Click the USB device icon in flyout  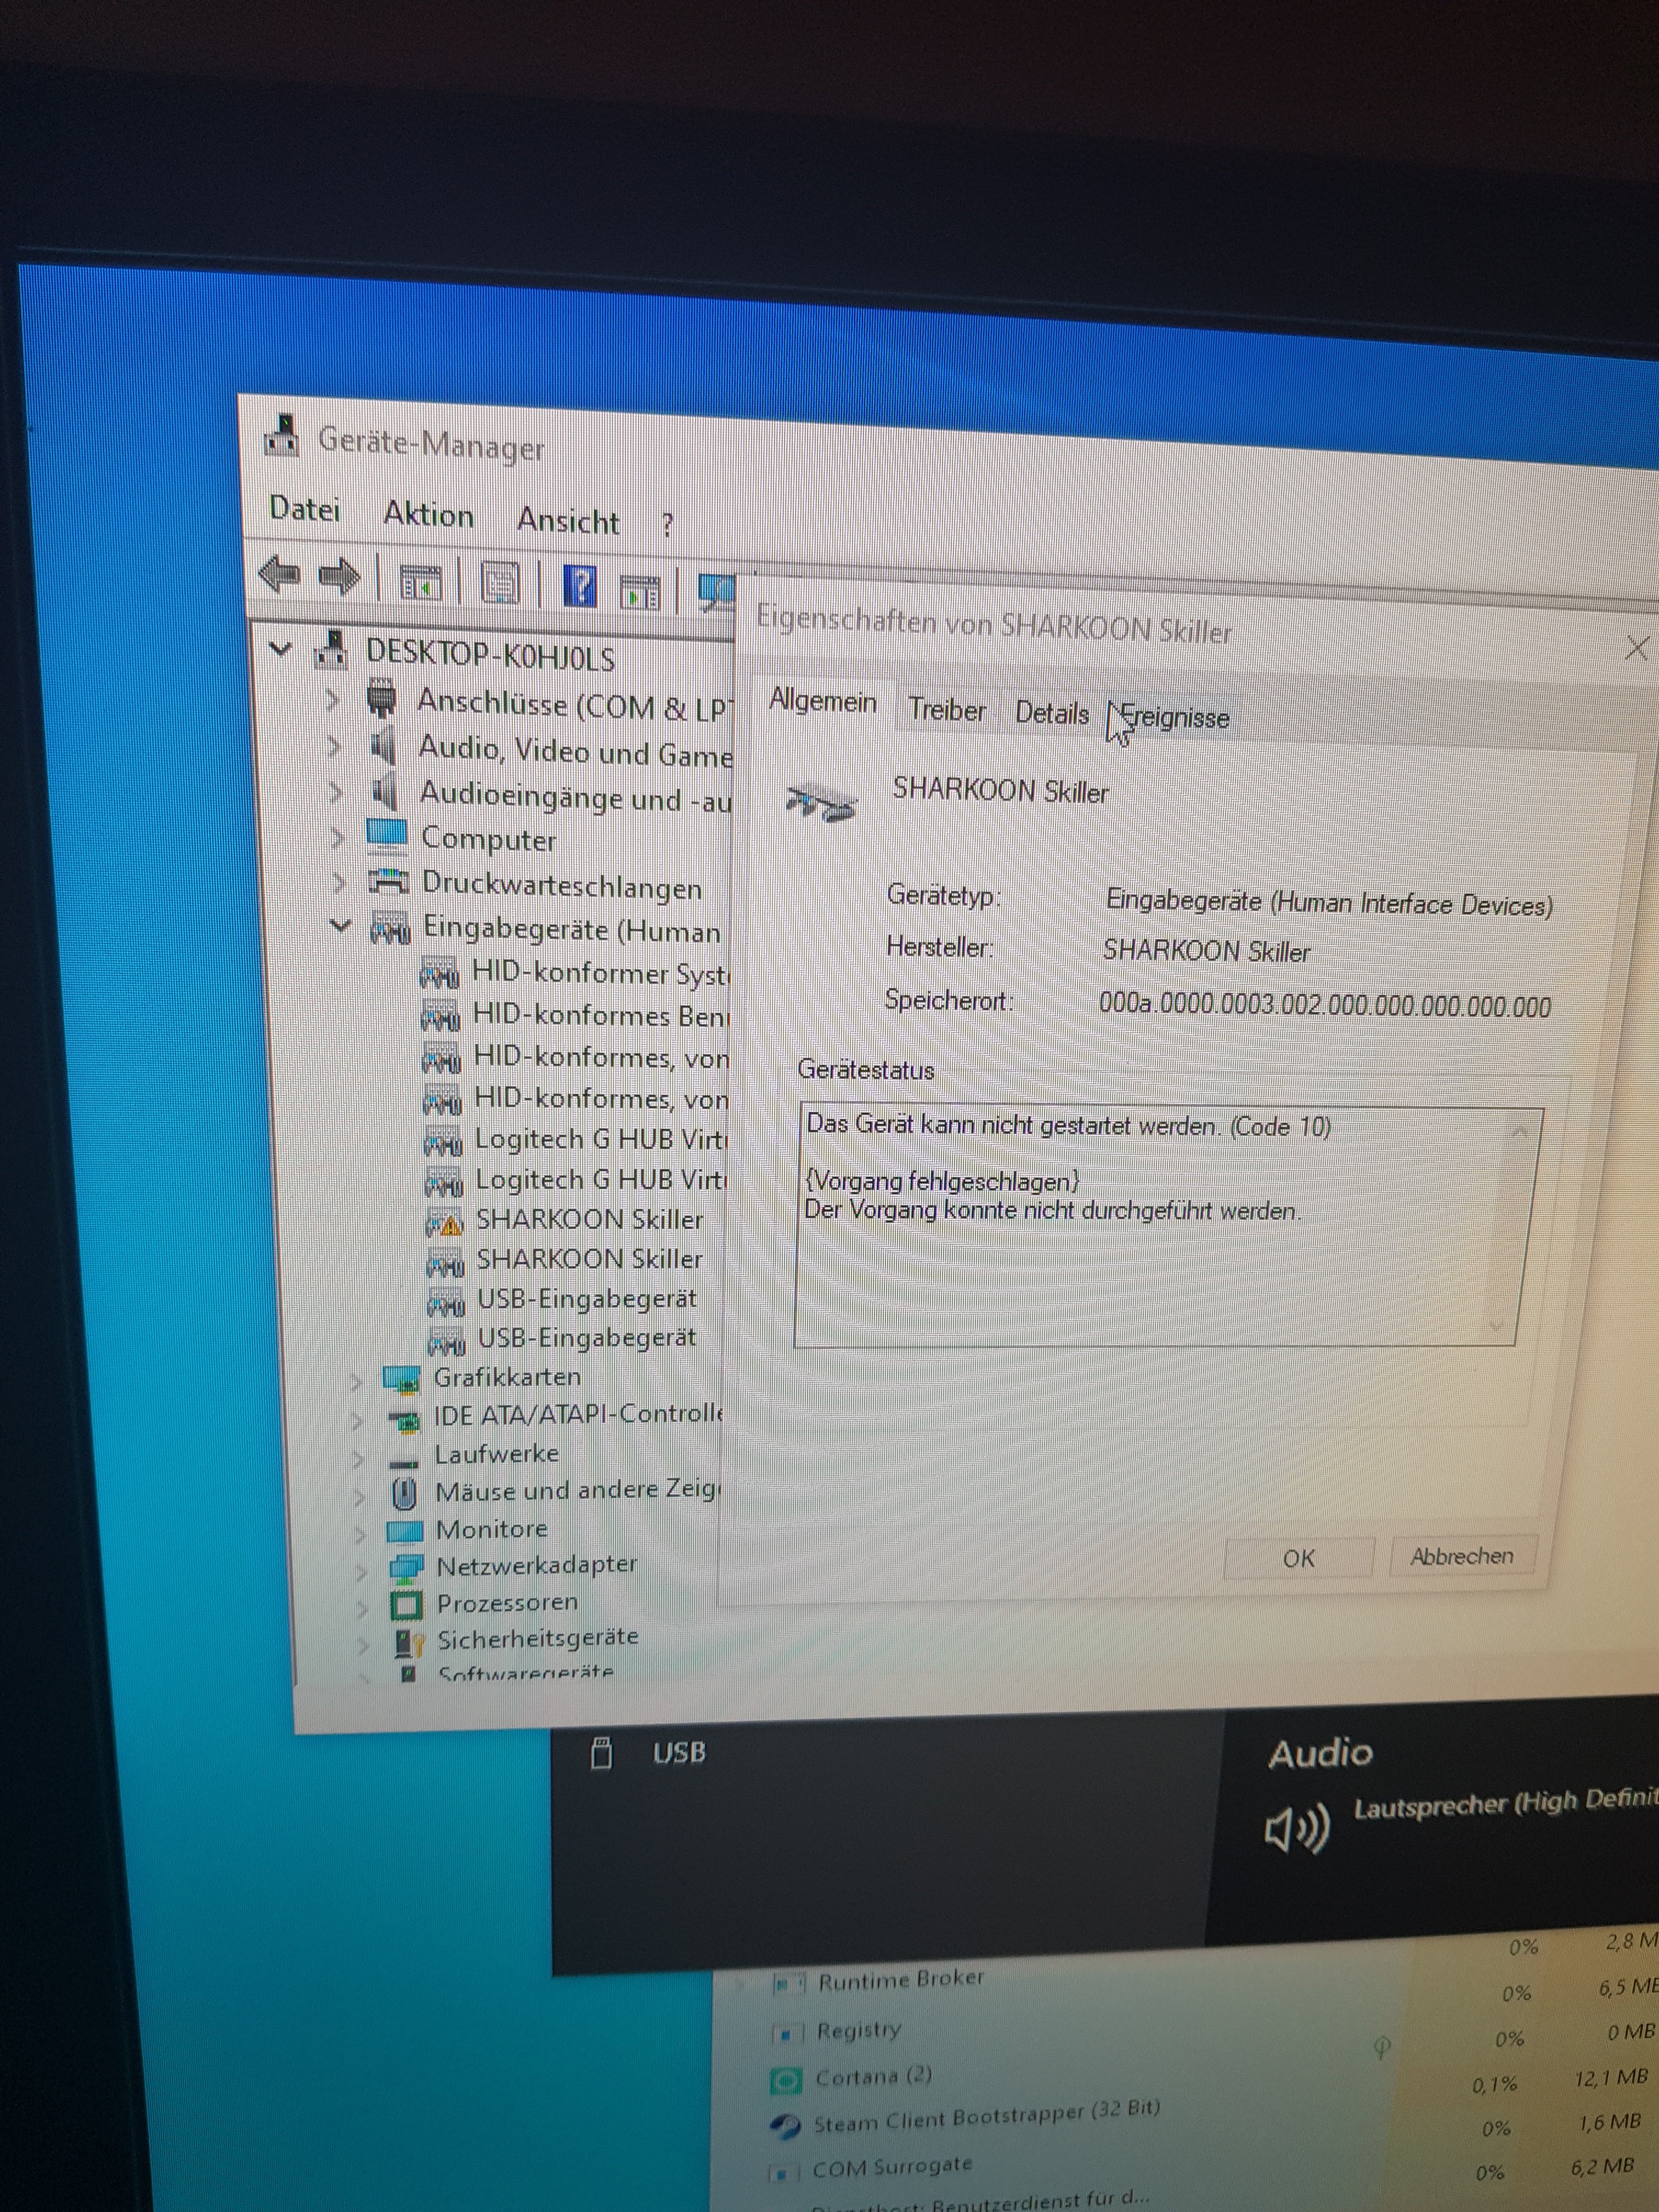pos(601,1753)
